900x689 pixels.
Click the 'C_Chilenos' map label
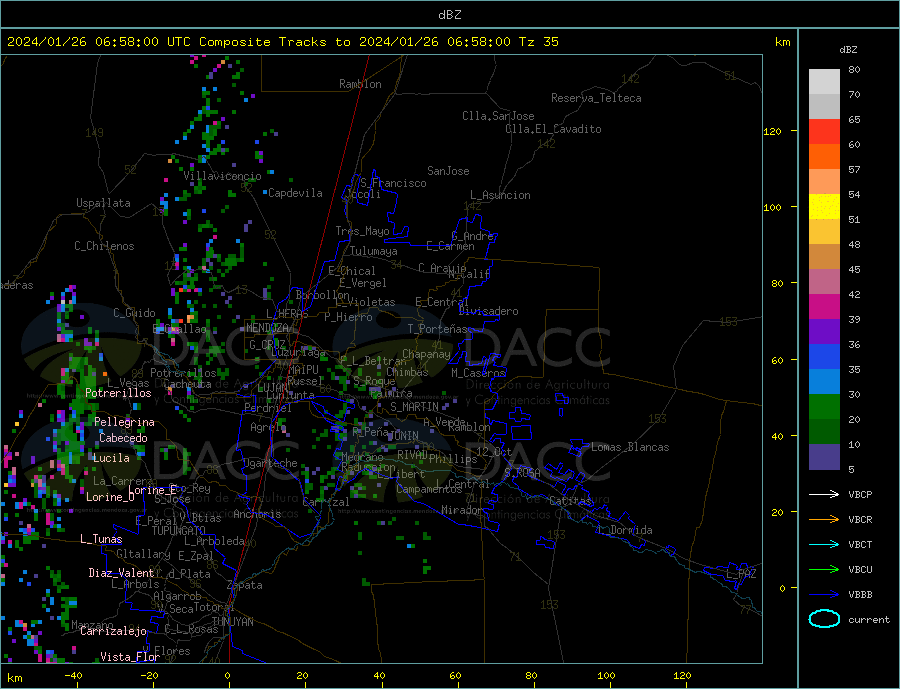click(x=104, y=246)
